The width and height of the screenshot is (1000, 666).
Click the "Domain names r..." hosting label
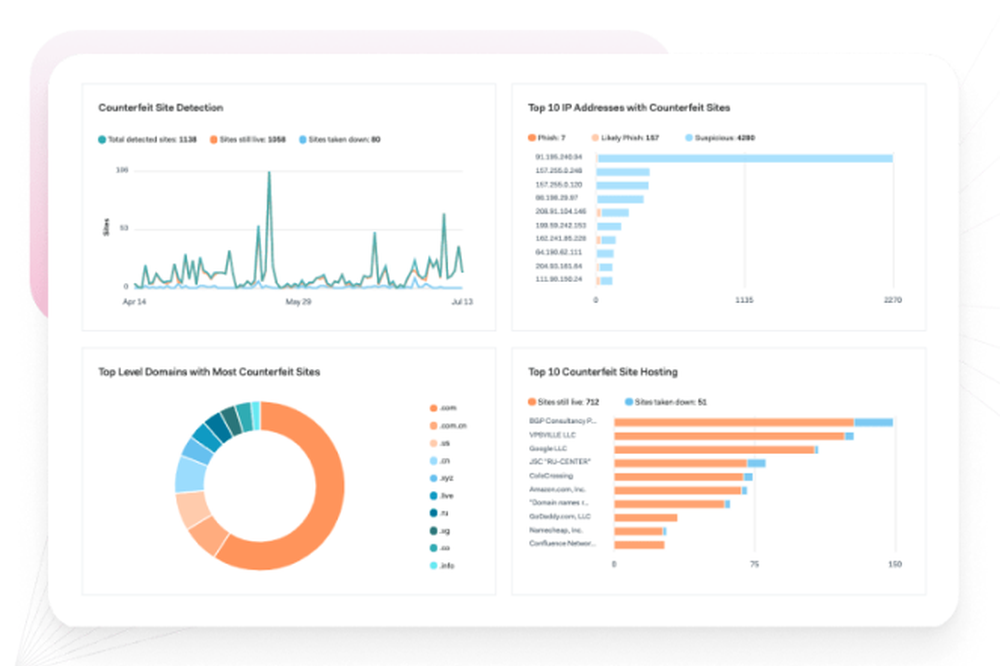[559, 503]
